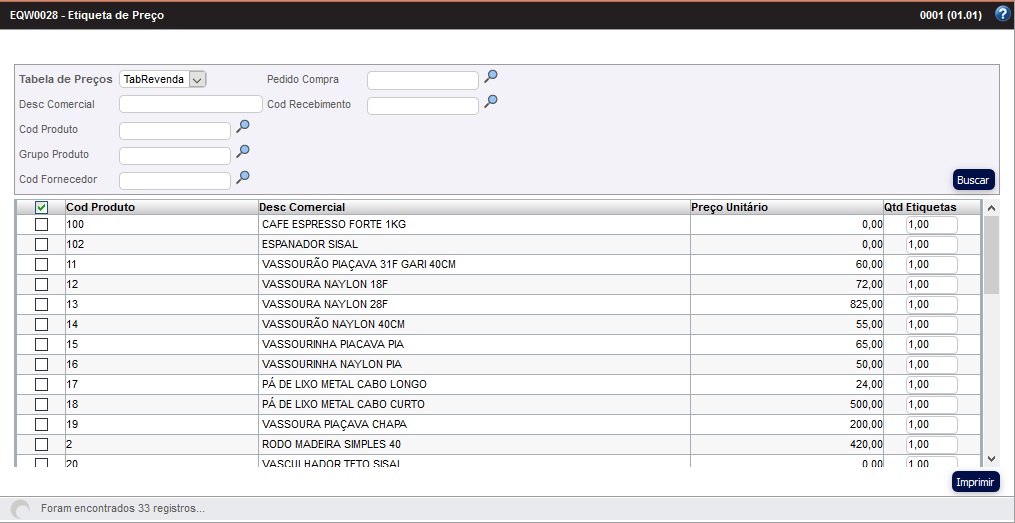
Task: Click the Desc Comercial filter input field
Action: coord(190,104)
